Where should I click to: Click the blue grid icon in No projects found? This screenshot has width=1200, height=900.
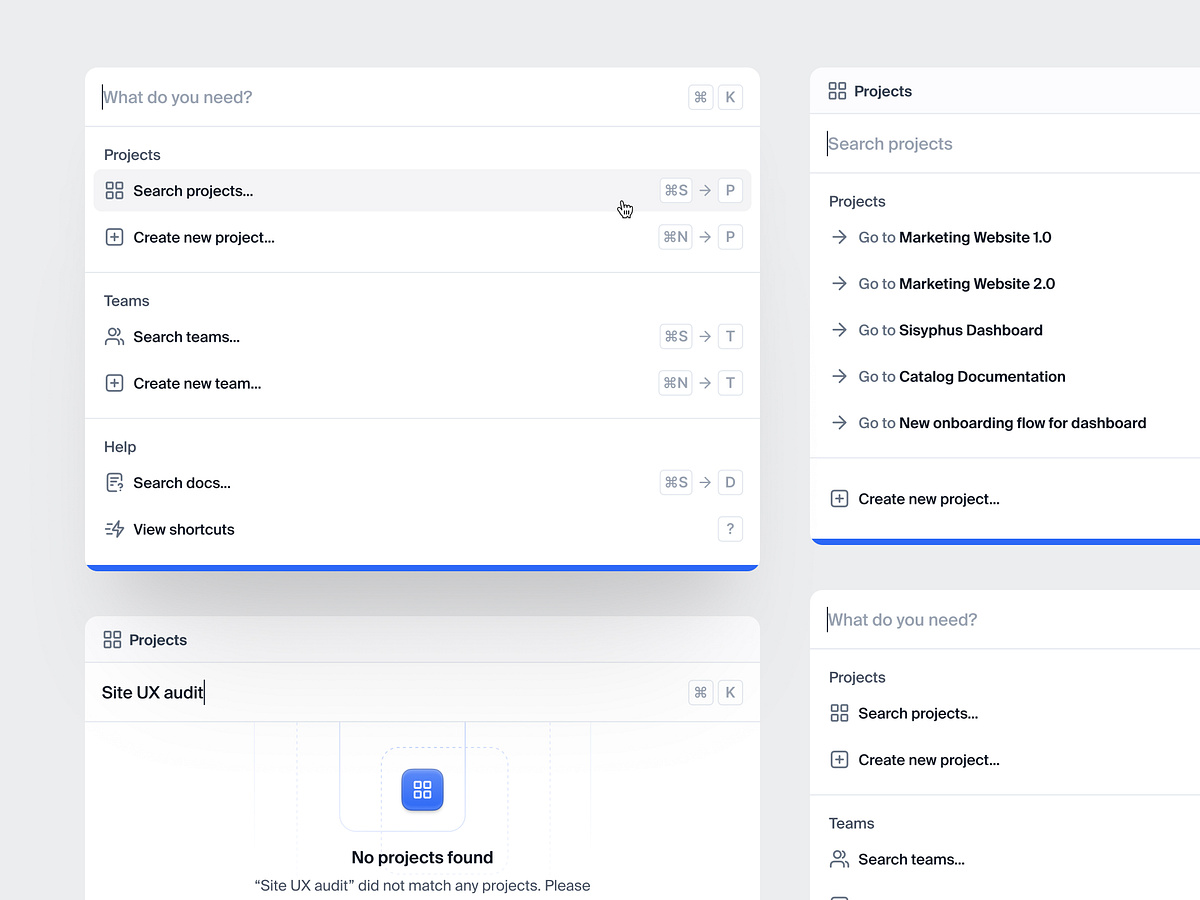coord(422,790)
